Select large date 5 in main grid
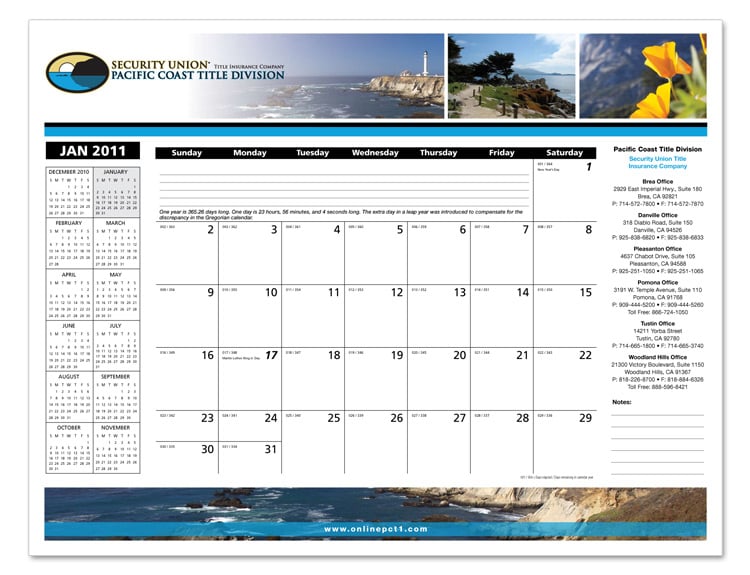750x575 pixels. (x=400, y=230)
